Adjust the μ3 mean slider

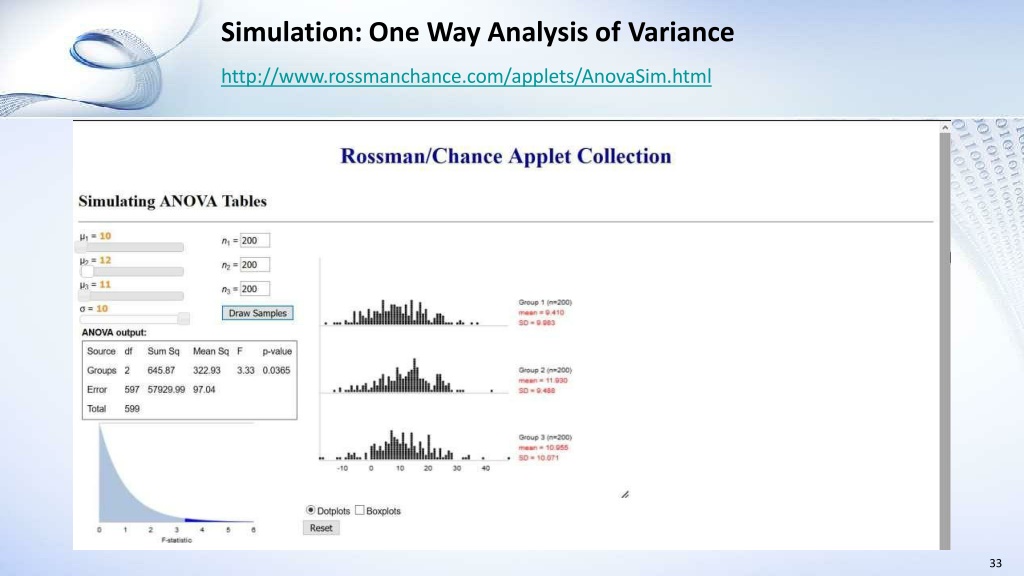coord(131,296)
